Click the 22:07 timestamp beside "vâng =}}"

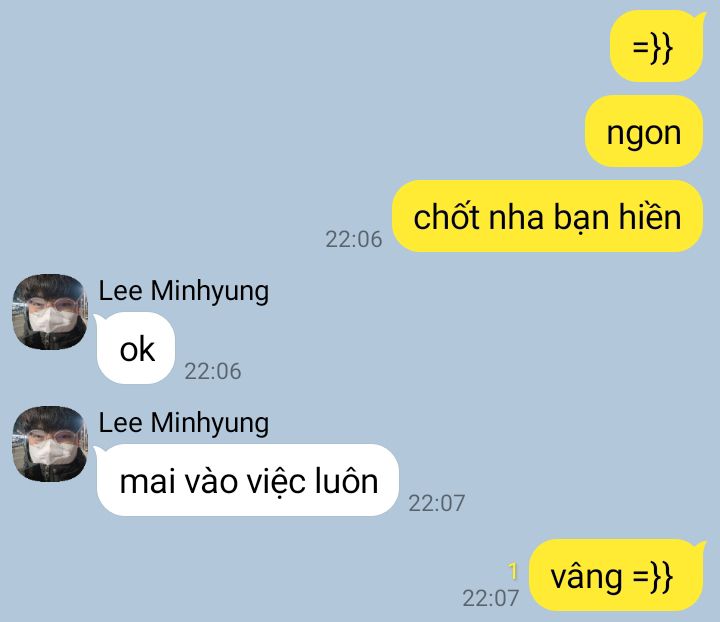click(x=490, y=598)
